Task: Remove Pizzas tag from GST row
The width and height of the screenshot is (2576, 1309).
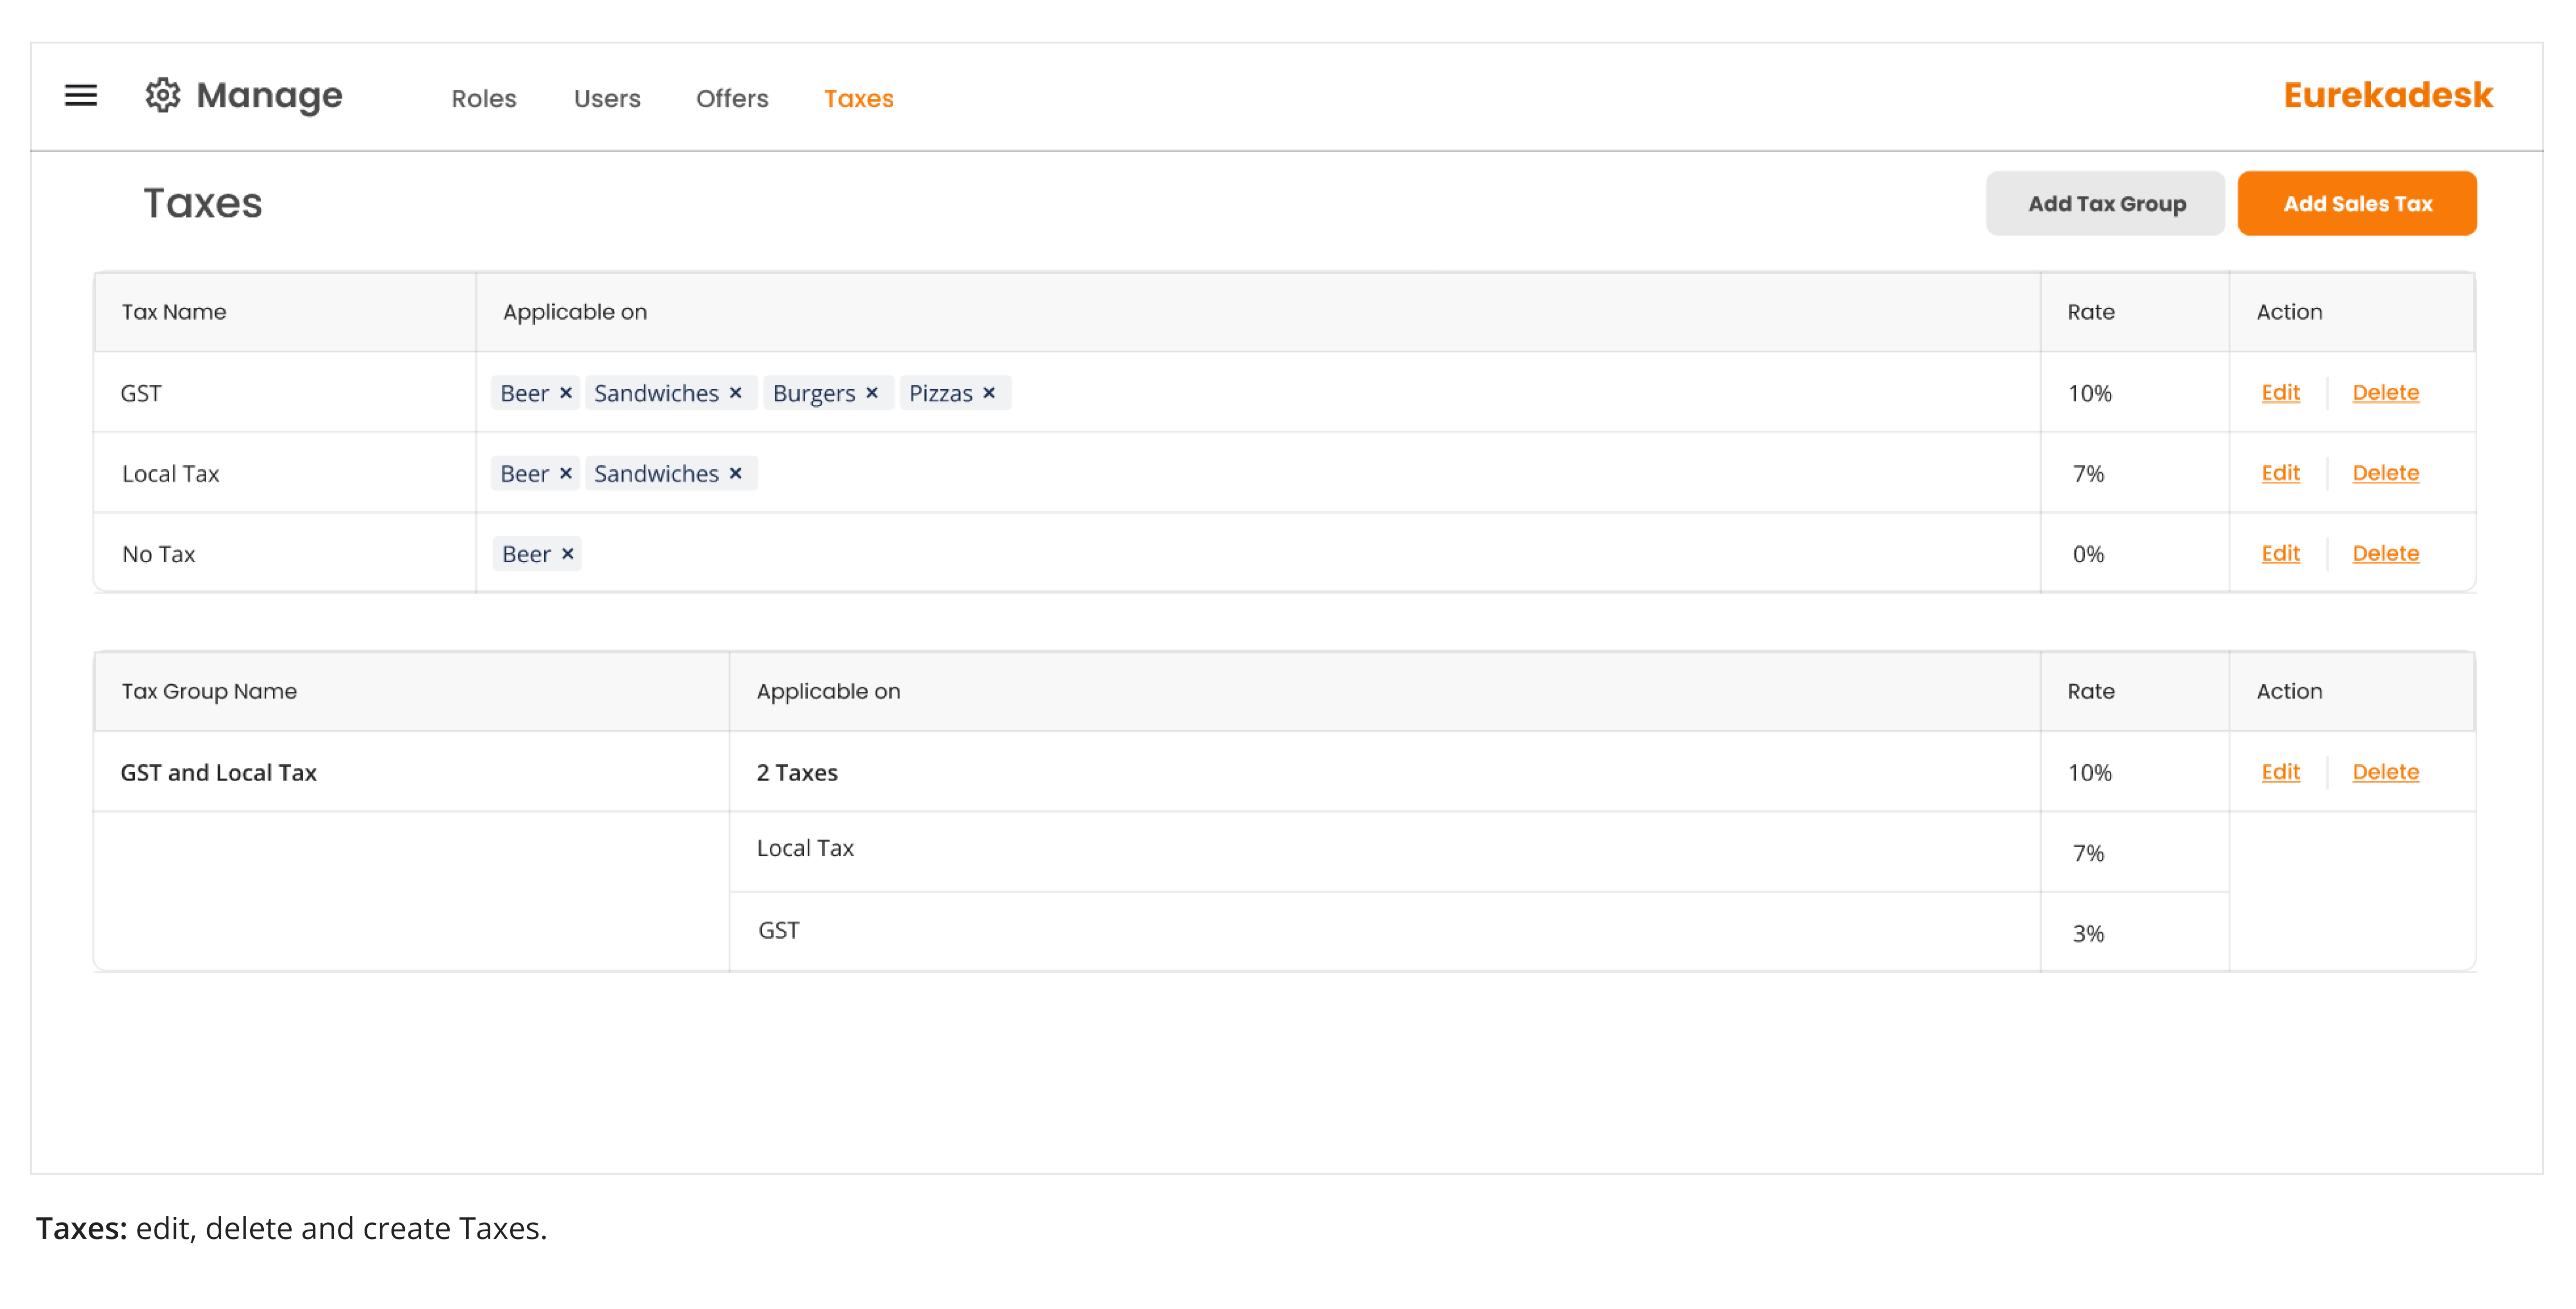Action: pyautogui.click(x=989, y=393)
